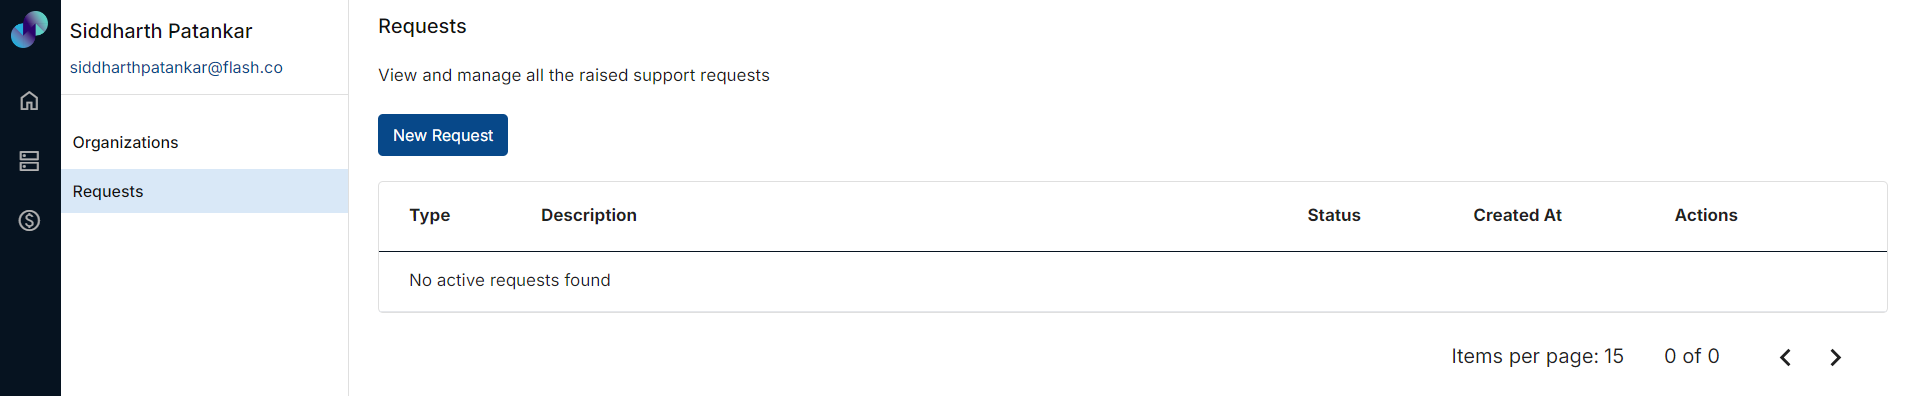
Task: Open the Home icon in sidebar
Action: (29, 101)
